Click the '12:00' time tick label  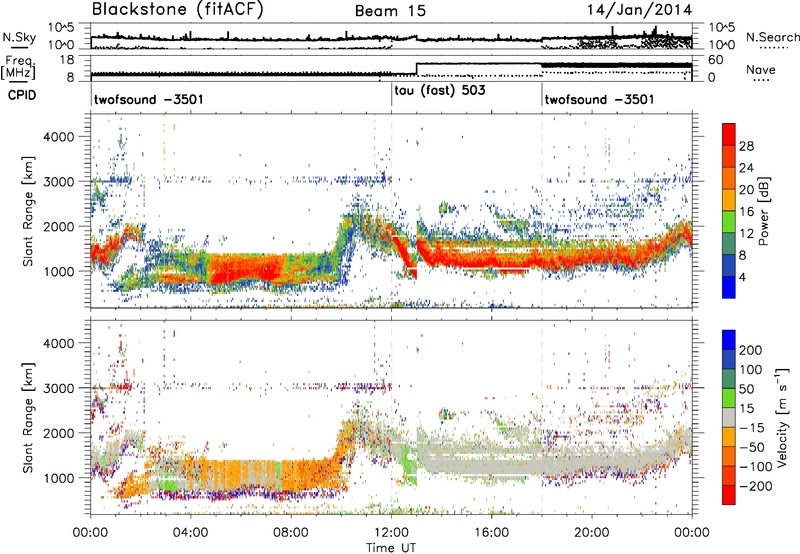[391, 533]
